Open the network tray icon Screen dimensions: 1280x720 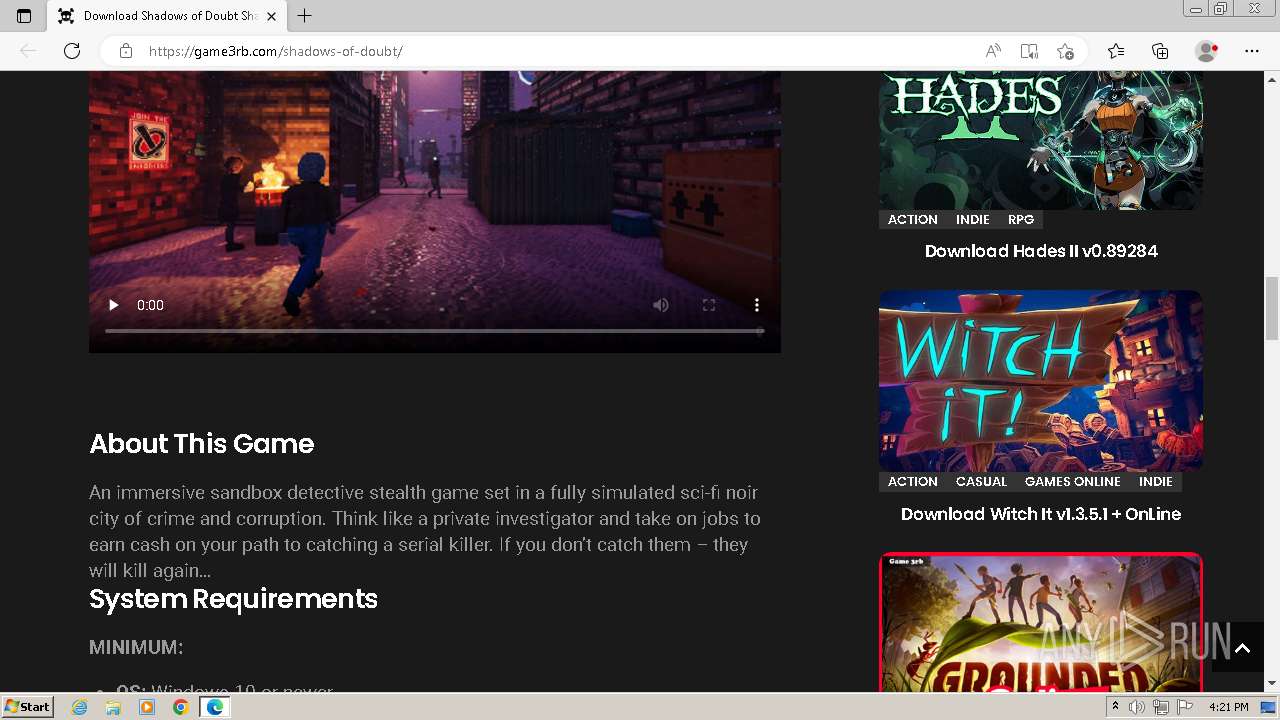[x=1161, y=707]
